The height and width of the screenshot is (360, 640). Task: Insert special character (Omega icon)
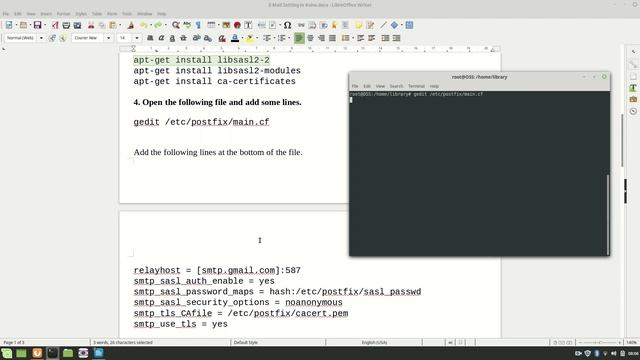coord(287,25)
